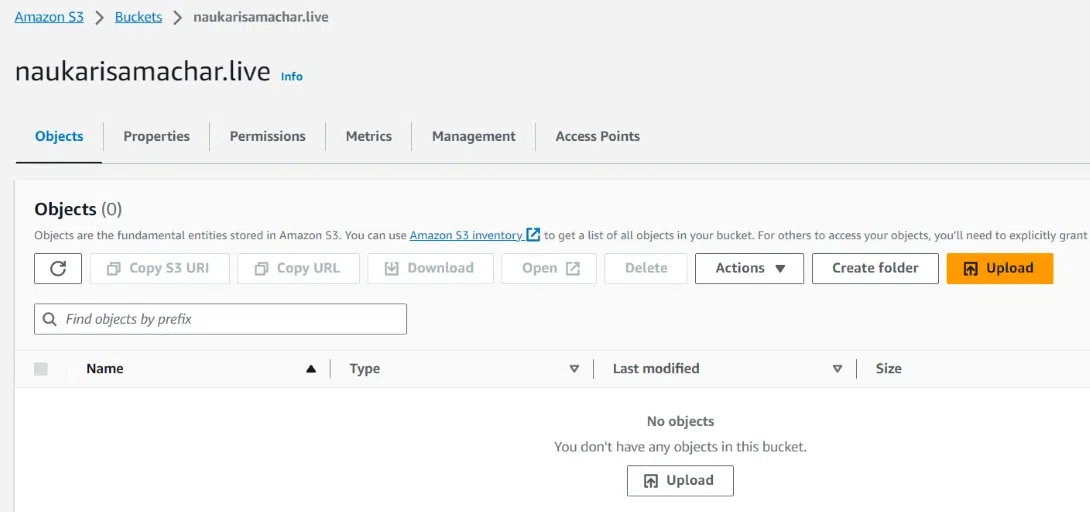
Task: Click the Open in new tab button
Action: coord(550,268)
